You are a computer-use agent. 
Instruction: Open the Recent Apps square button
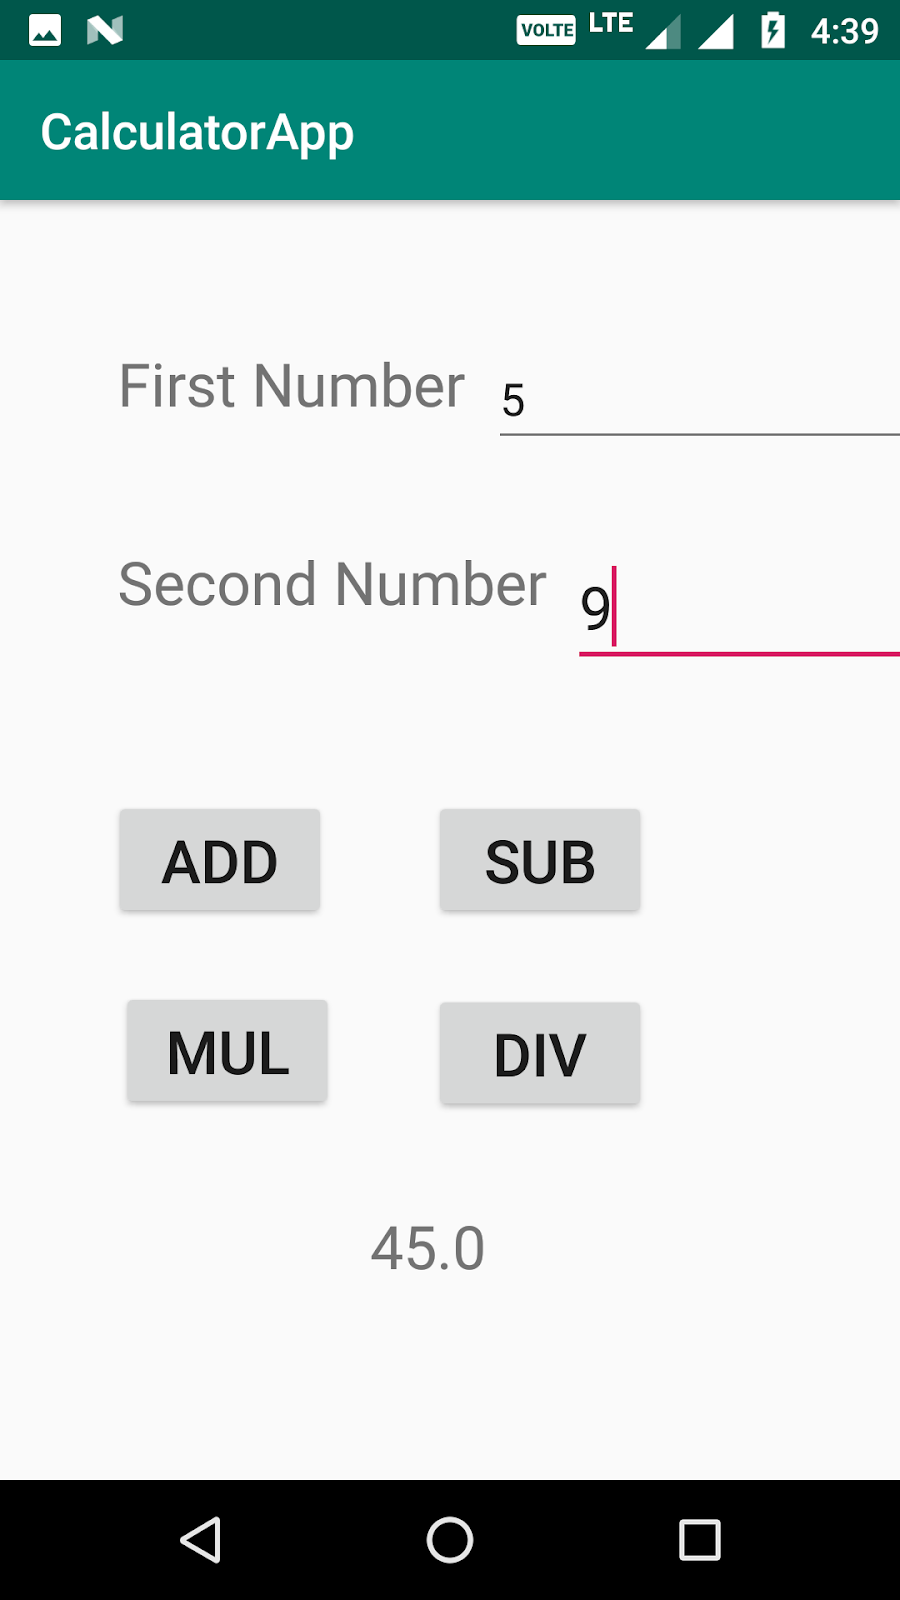[x=700, y=1540]
